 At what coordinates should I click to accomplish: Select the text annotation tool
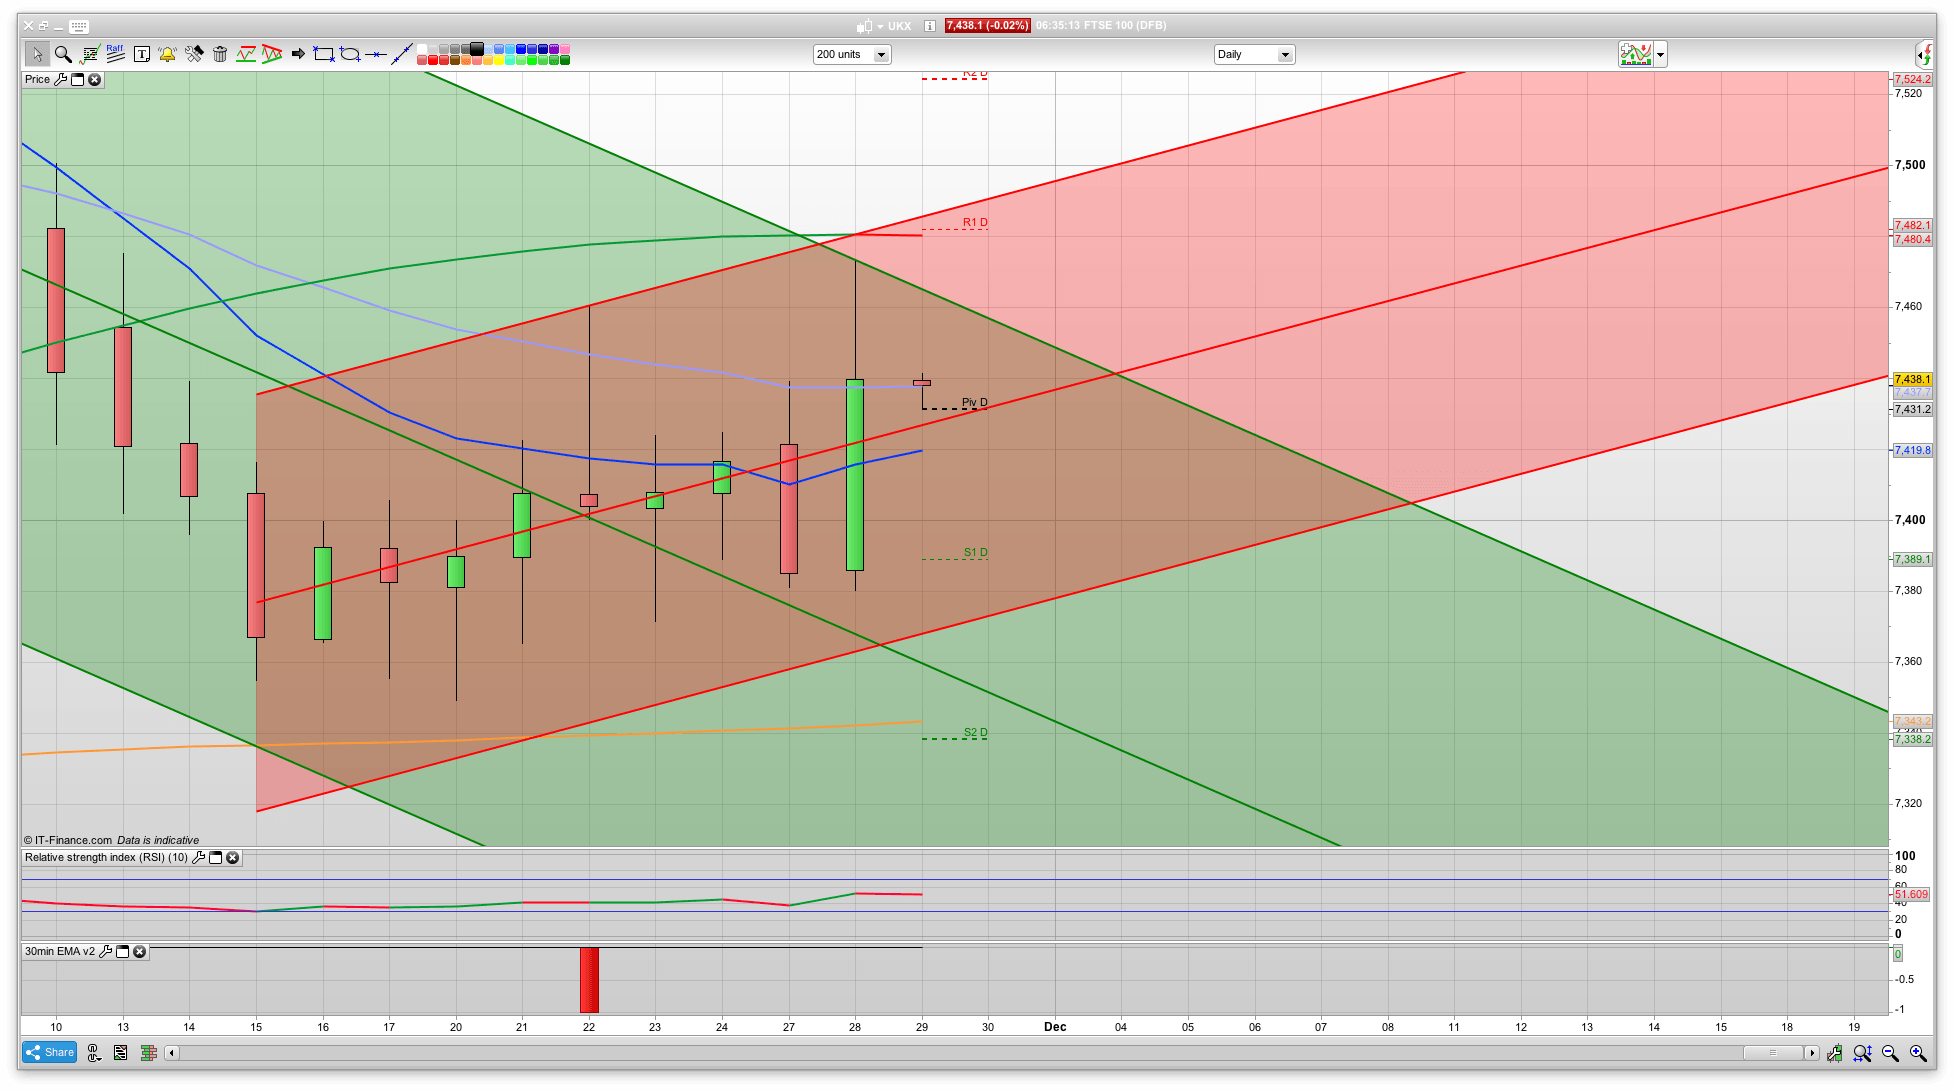click(142, 54)
